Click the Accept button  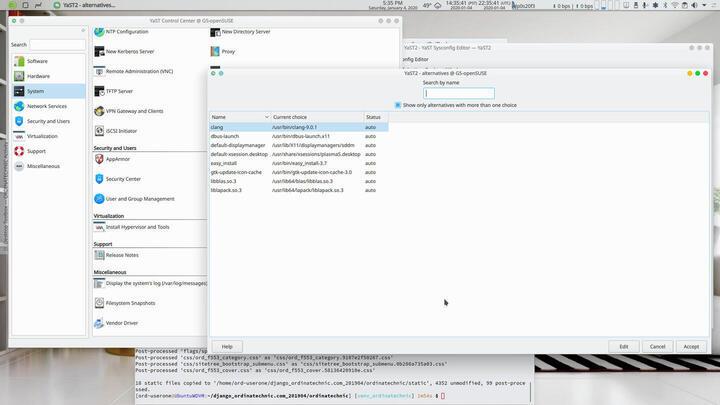tap(691, 347)
